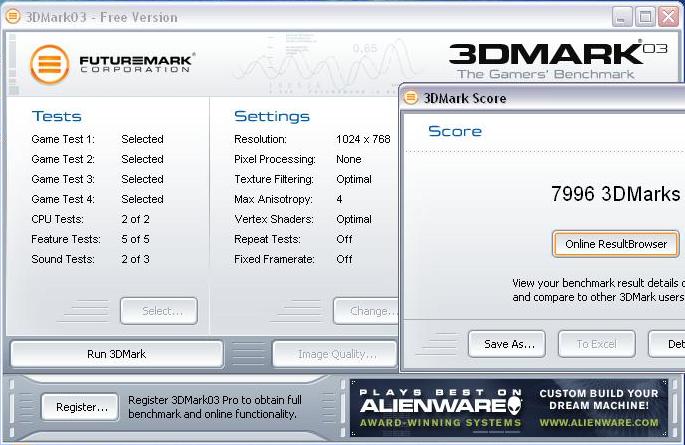The image size is (685, 445).
Task: Click the orange Futuremark logo icon
Action: point(50,65)
